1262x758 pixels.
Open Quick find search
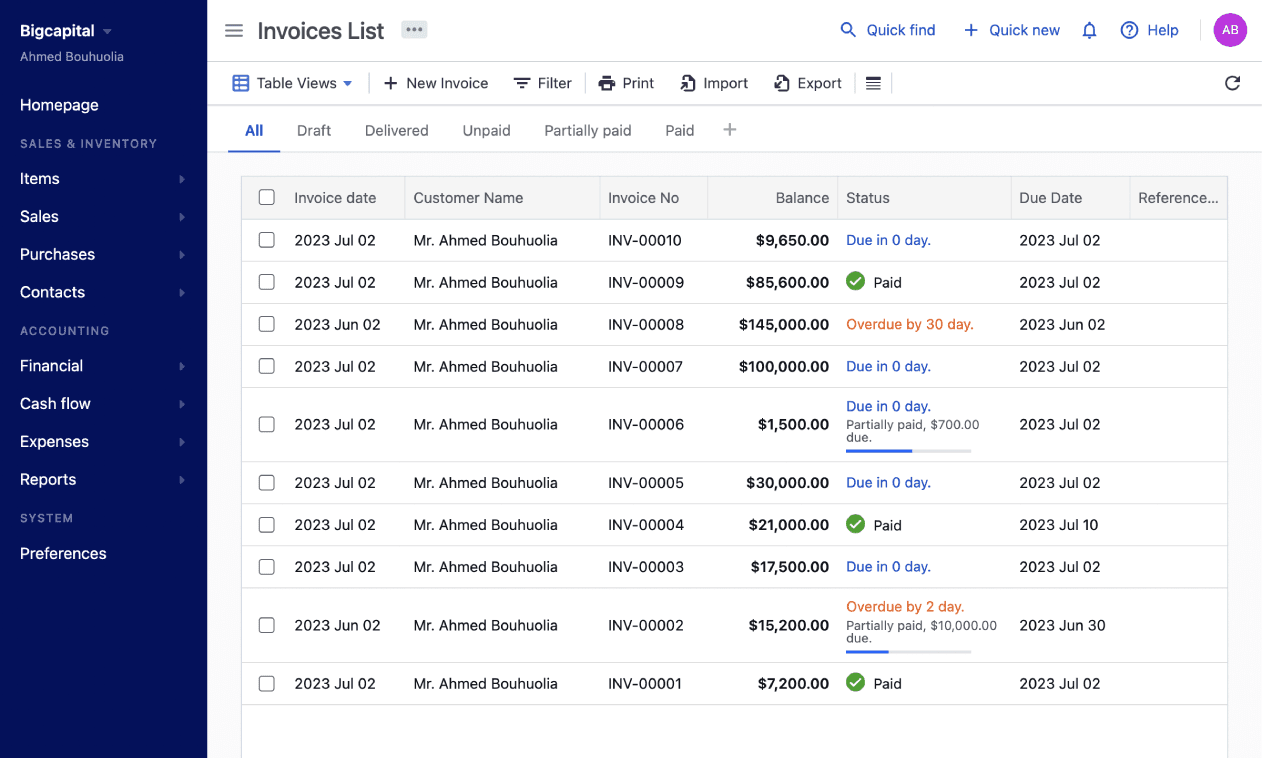coord(888,30)
